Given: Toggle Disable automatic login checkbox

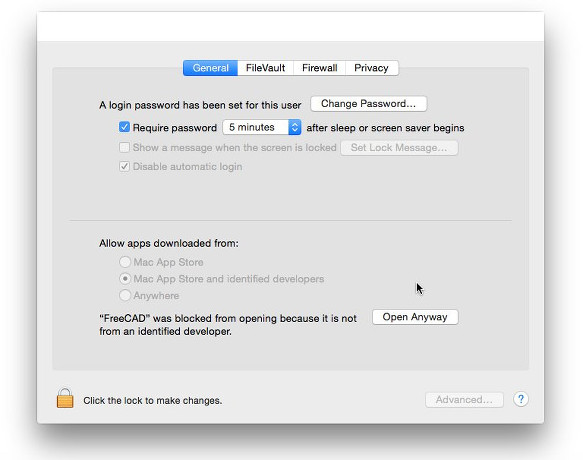Looking at the screenshot, I should (124, 166).
